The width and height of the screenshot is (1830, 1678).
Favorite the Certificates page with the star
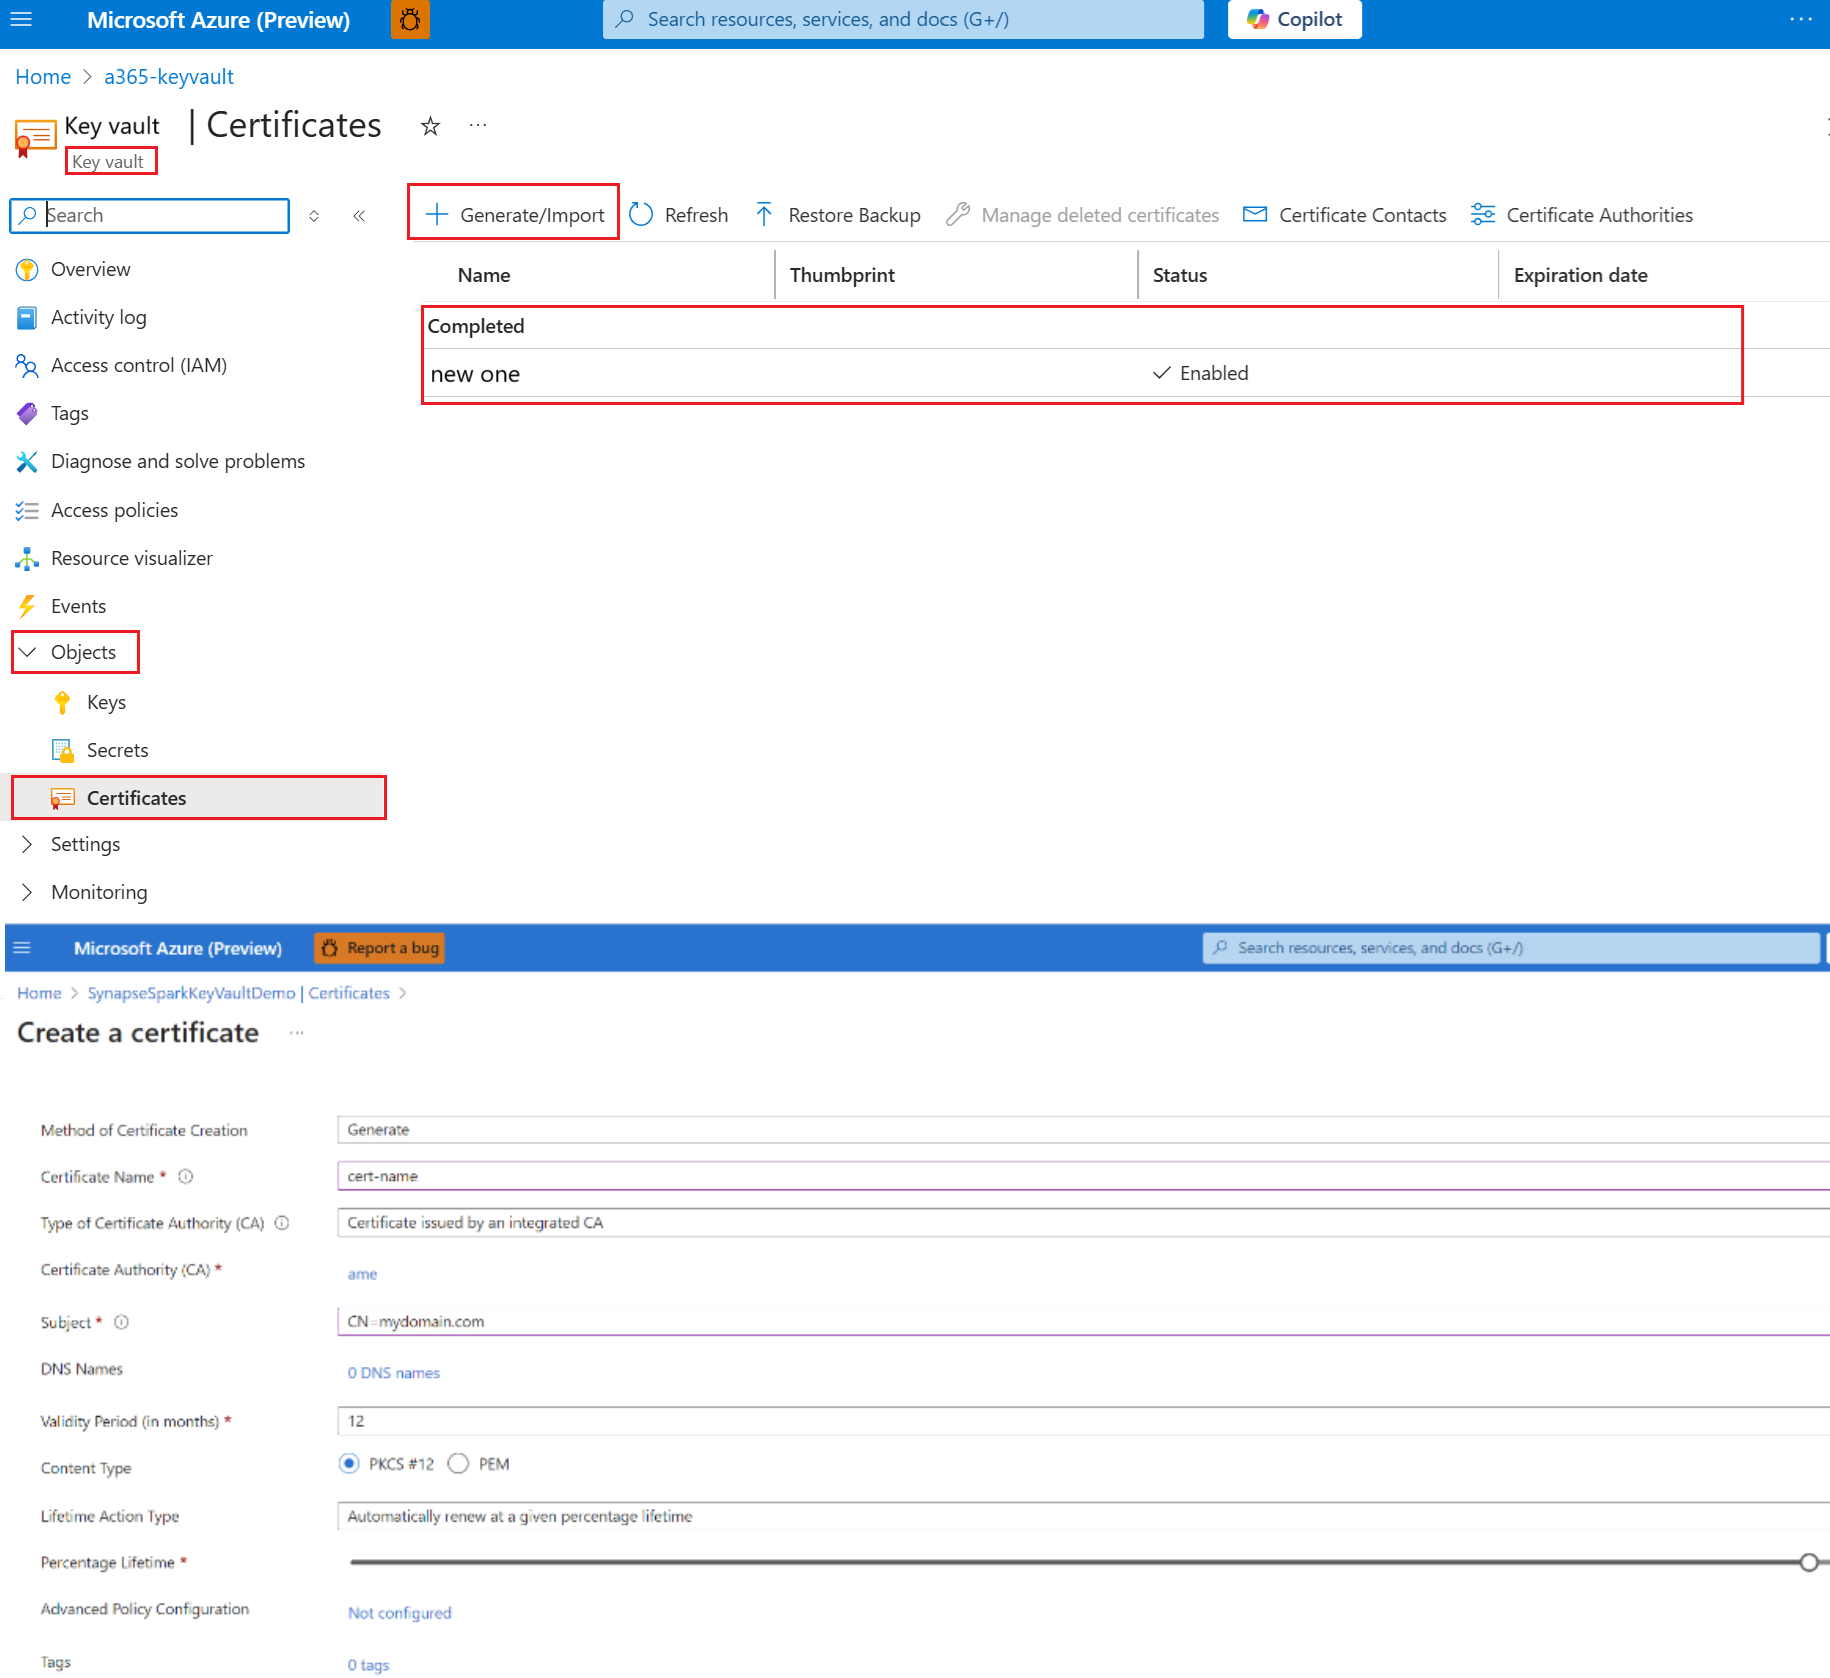[x=429, y=125]
